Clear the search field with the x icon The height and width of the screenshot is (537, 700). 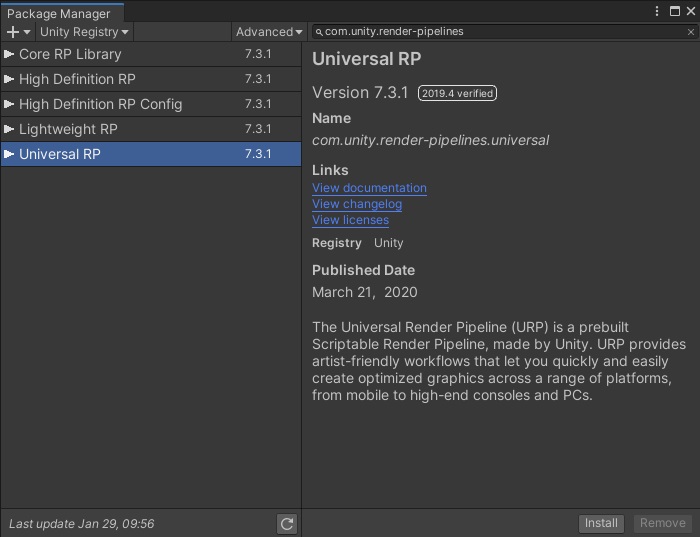[x=691, y=32]
